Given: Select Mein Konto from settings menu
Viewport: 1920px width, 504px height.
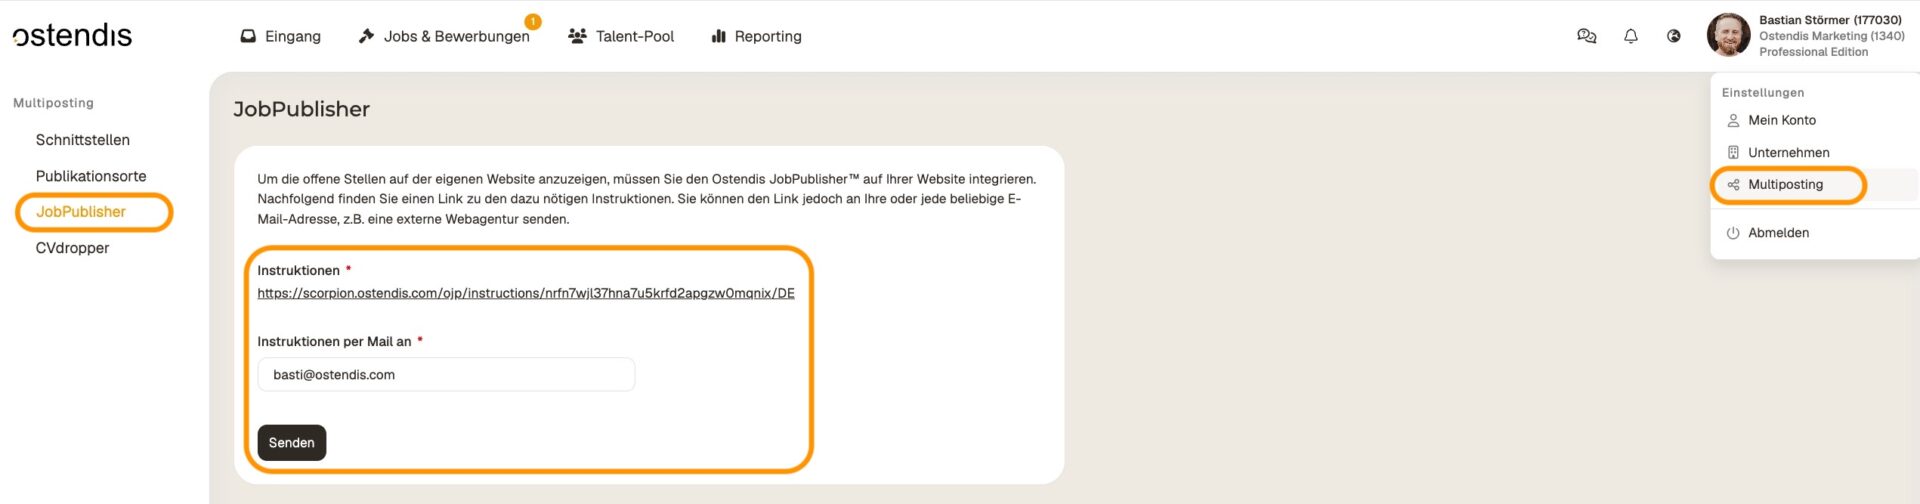Looking at the screenshot, I should pyautogui.click(x=1781, y=120).
